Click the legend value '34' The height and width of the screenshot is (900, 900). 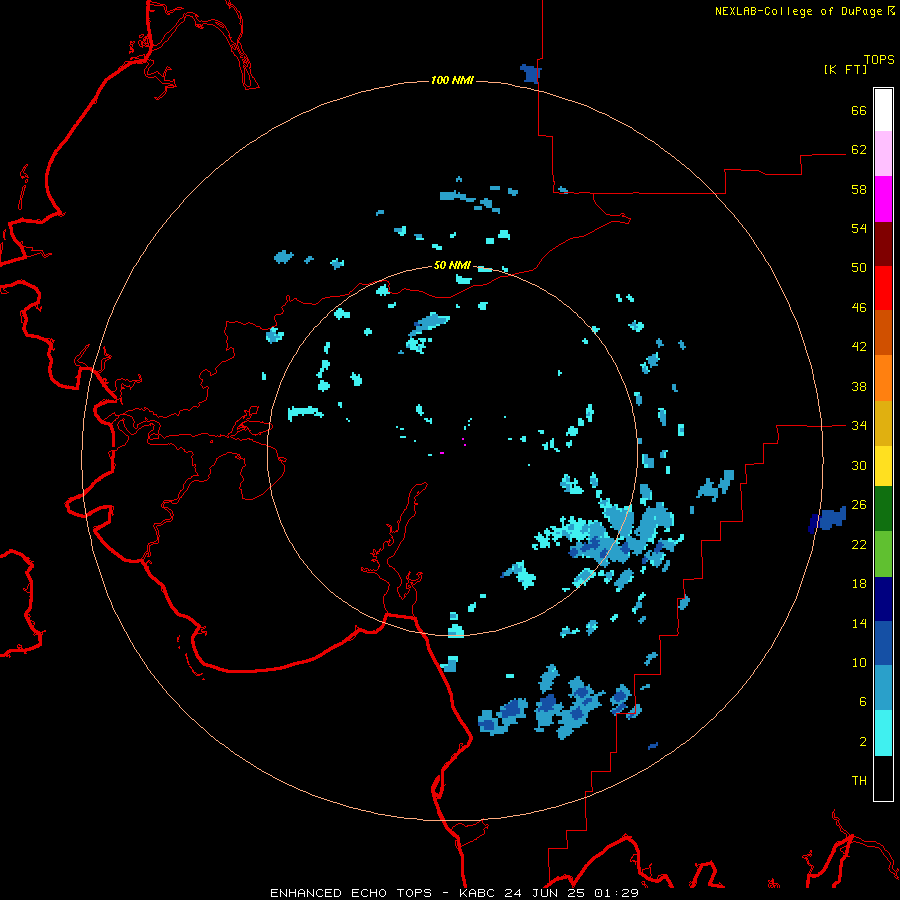coord(859,426)
